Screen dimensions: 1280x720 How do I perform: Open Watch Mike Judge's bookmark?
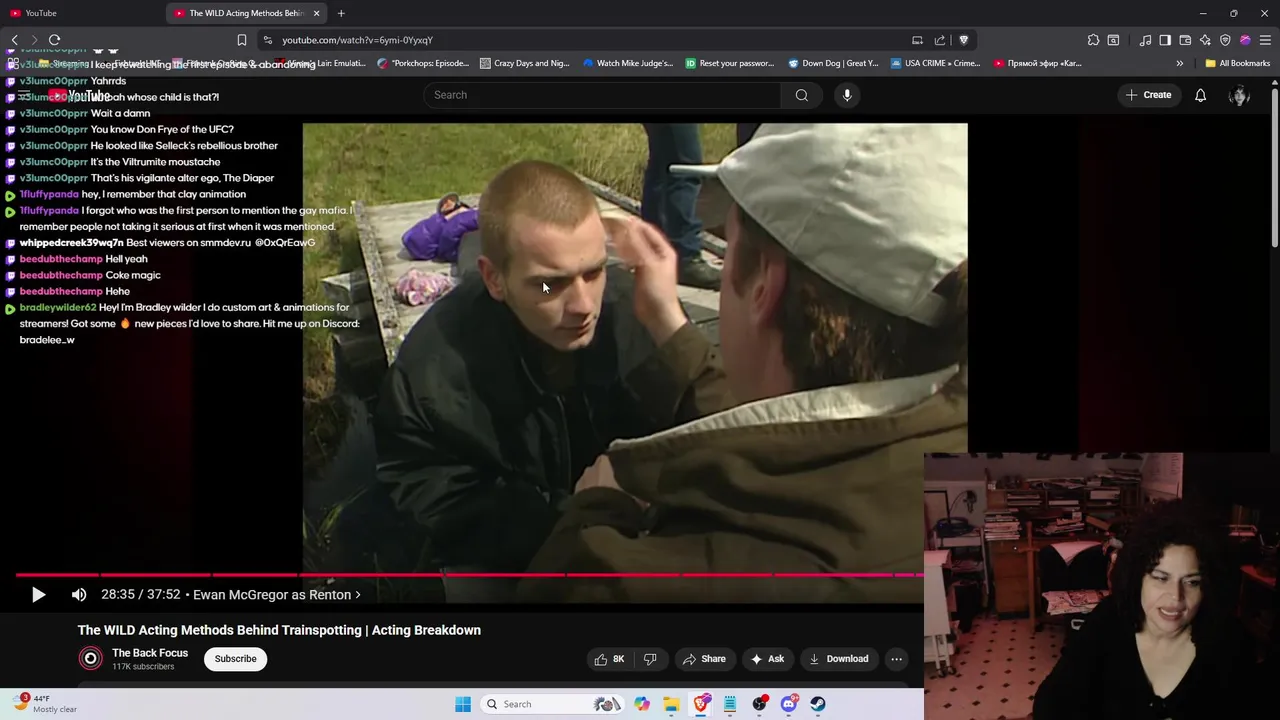click(627, 63)
